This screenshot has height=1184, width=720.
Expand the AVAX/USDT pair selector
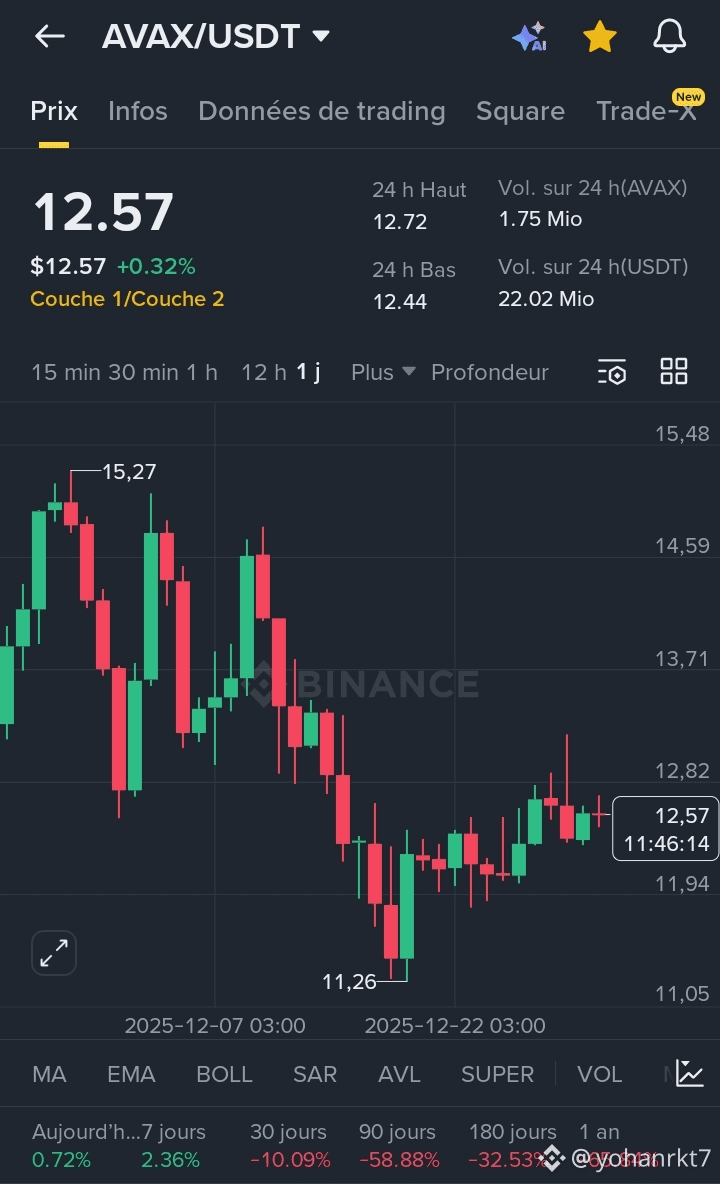click(x=216, y=36)
